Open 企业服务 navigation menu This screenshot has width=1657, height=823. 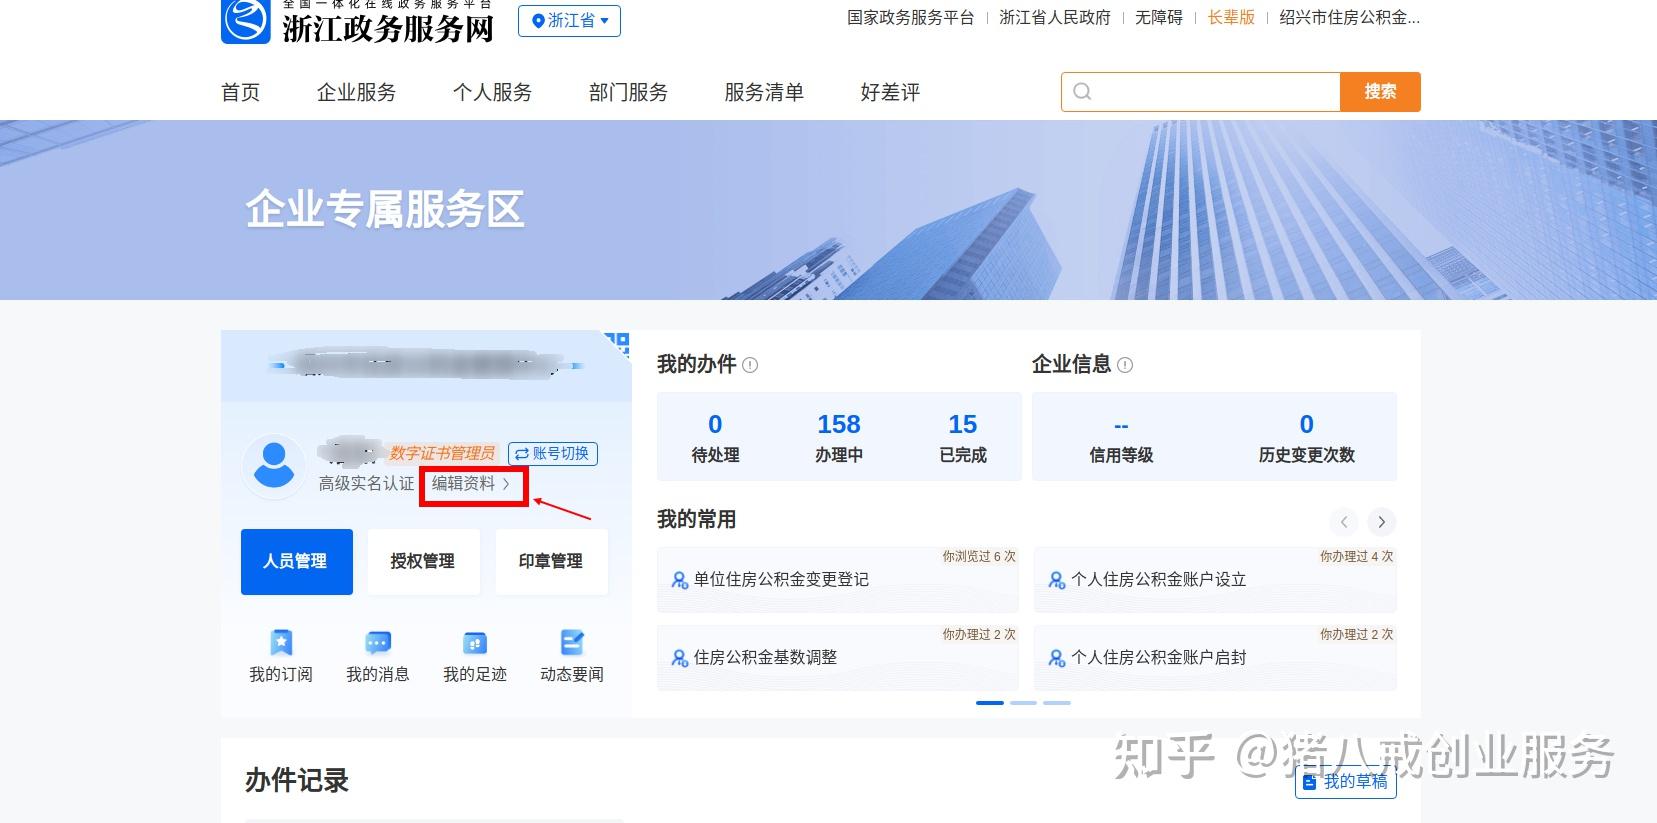[356, 92]
